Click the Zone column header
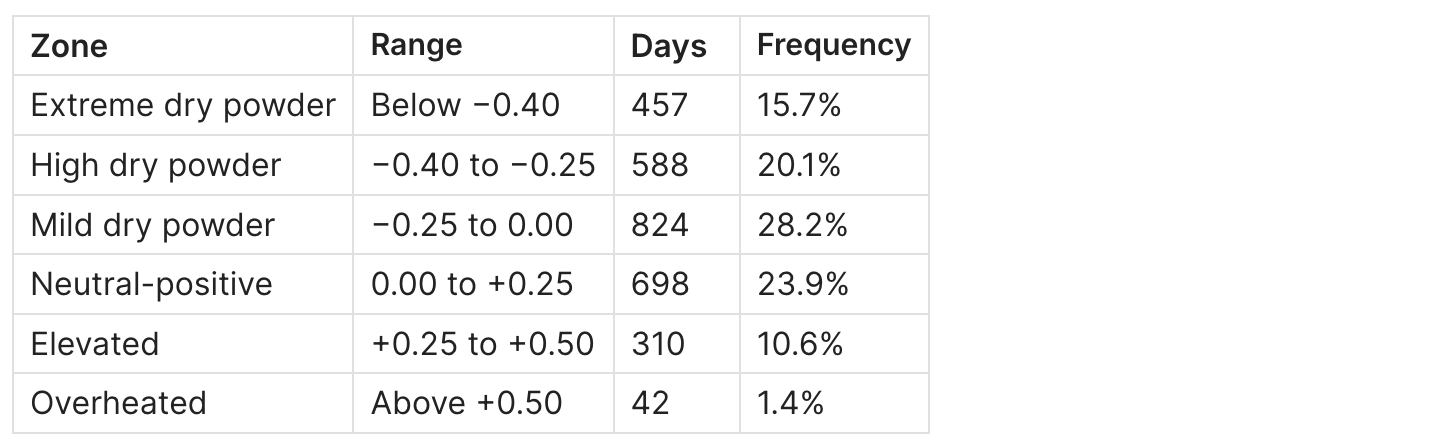The image size is (1438, 444). pyautogui.click(x=69, y=46)
